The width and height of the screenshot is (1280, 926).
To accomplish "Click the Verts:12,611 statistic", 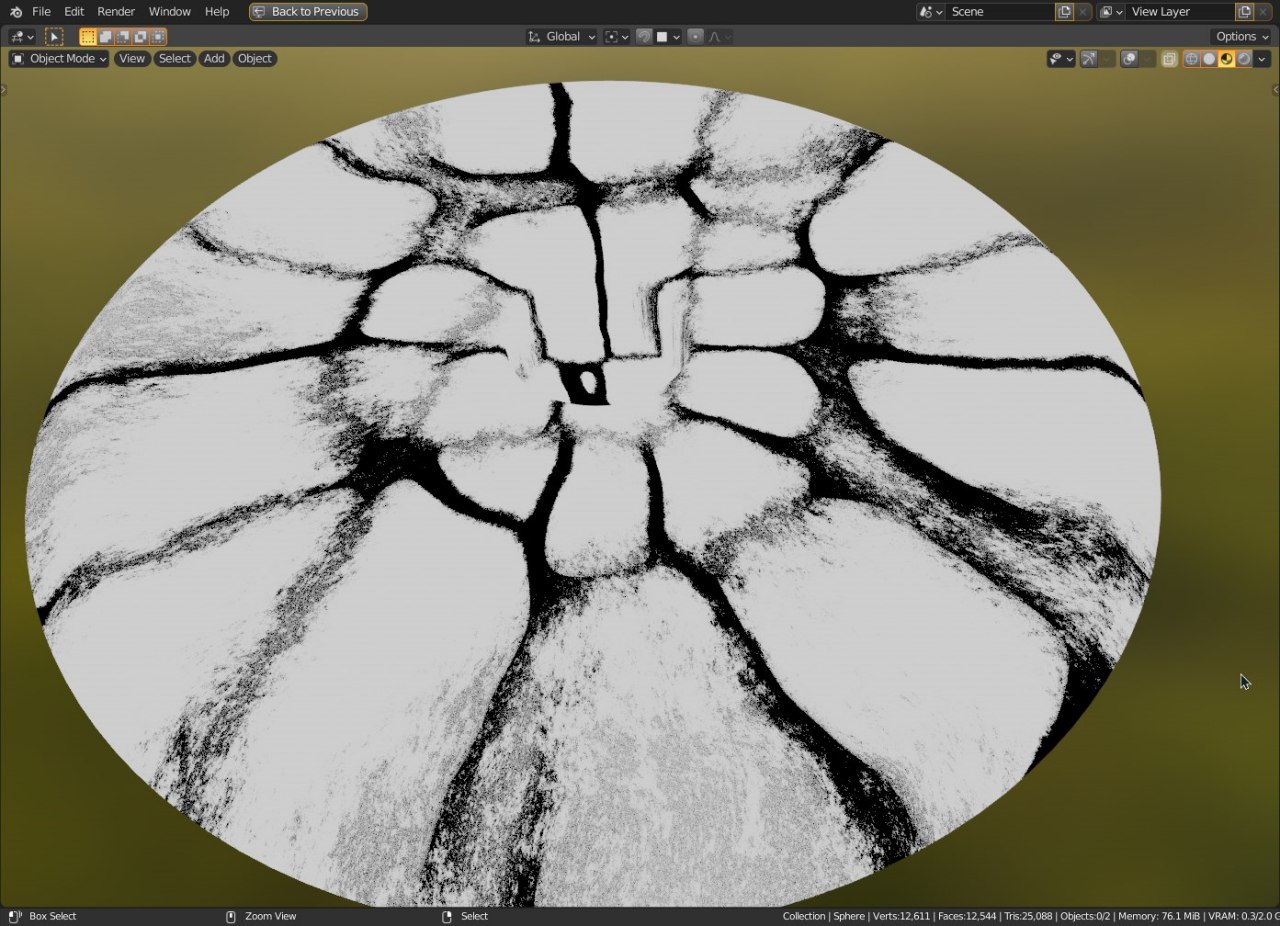I will point(901,916).
